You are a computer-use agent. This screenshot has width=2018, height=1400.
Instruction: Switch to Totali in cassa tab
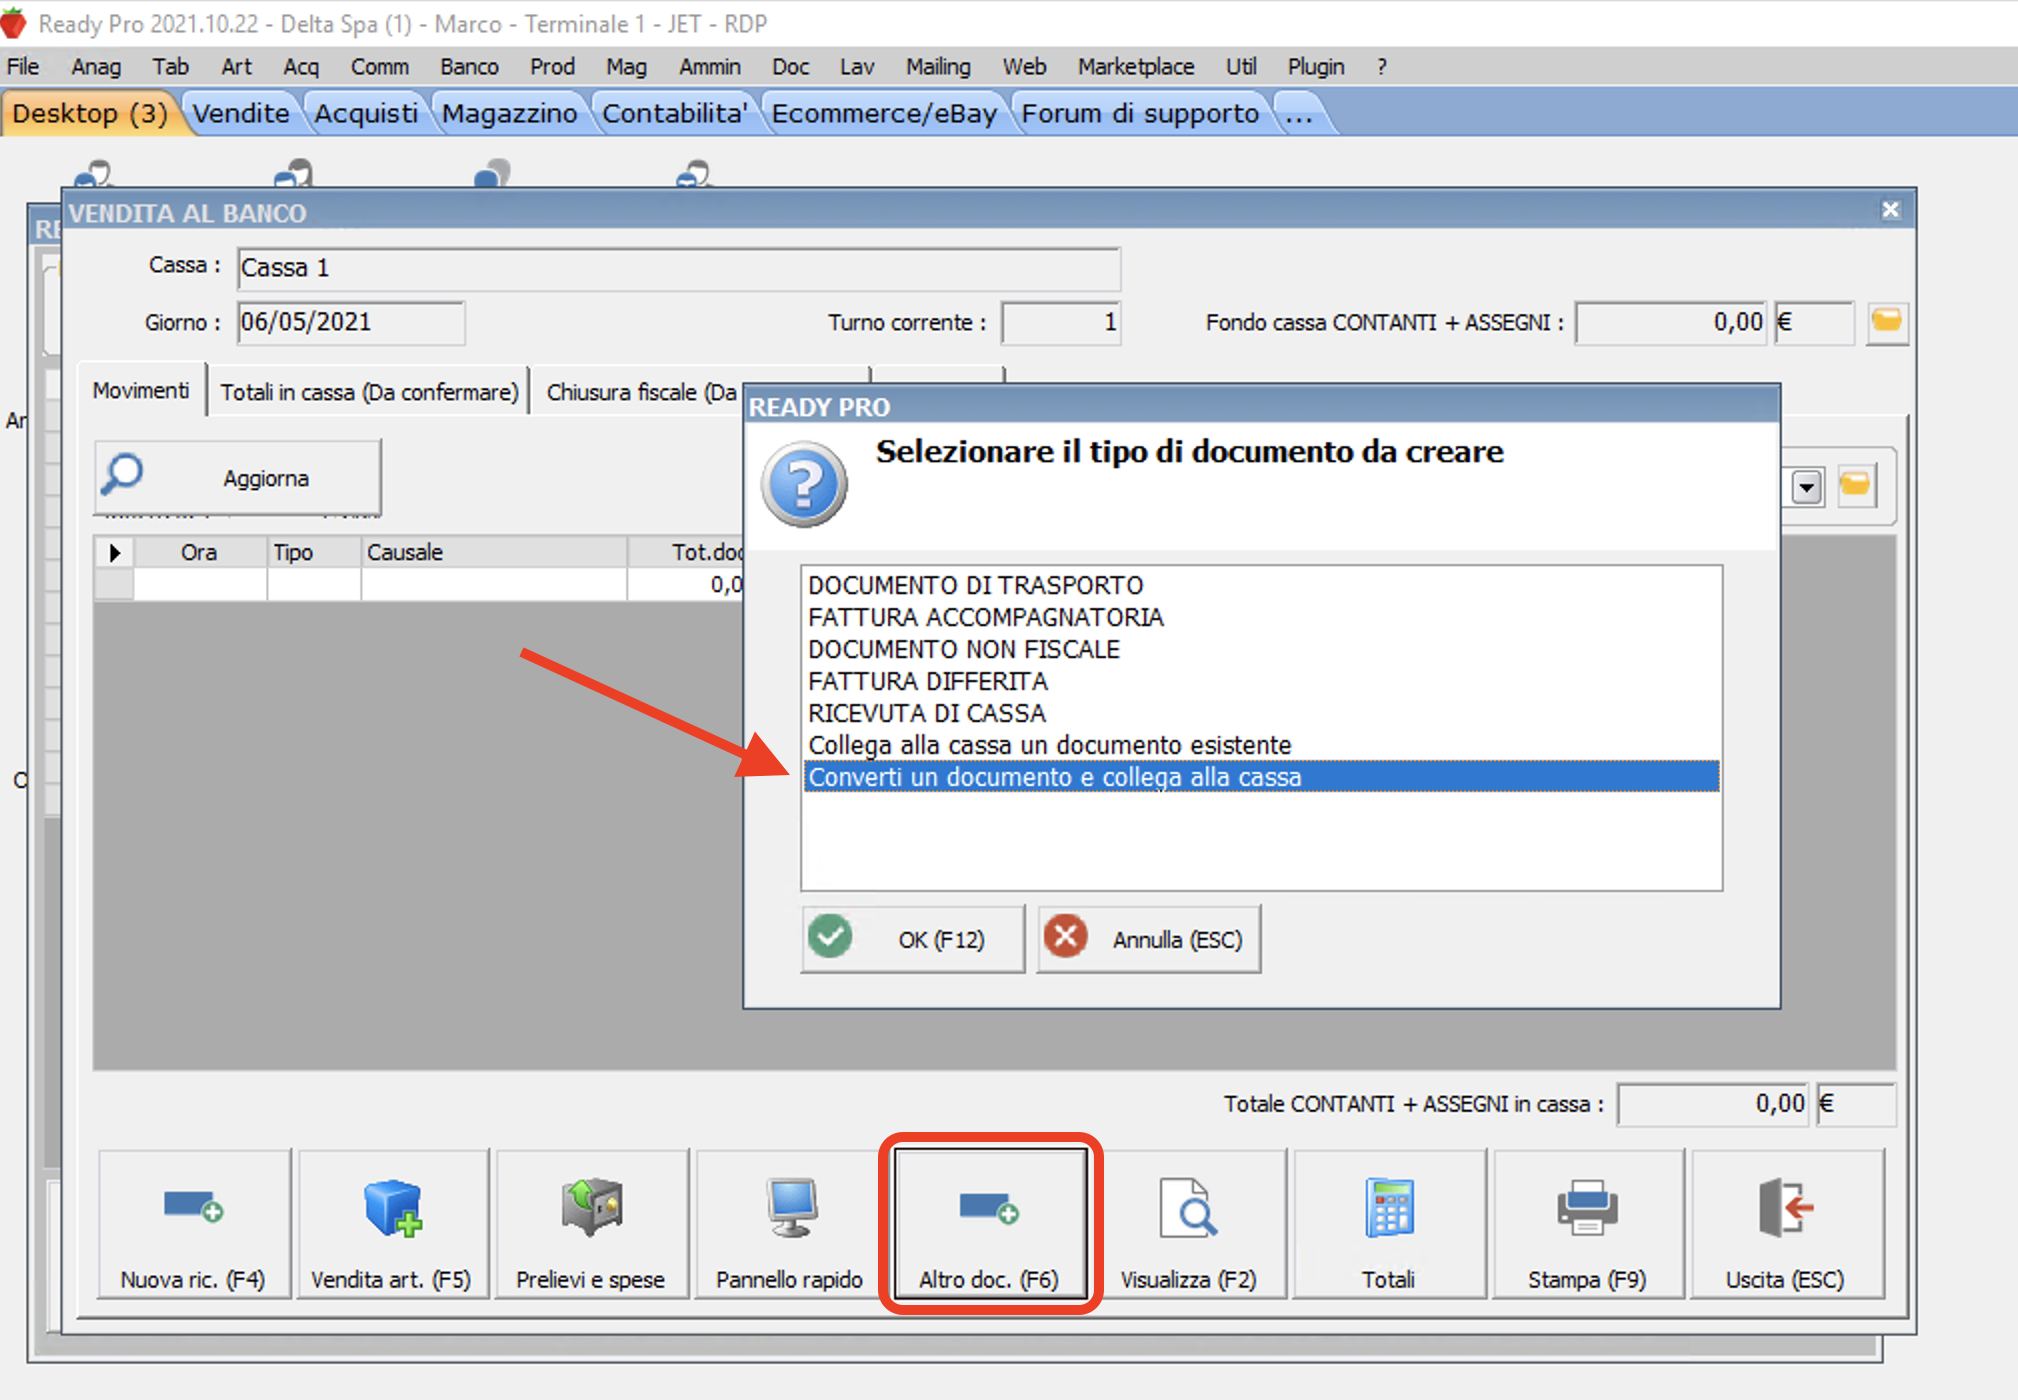pos(369,392)
